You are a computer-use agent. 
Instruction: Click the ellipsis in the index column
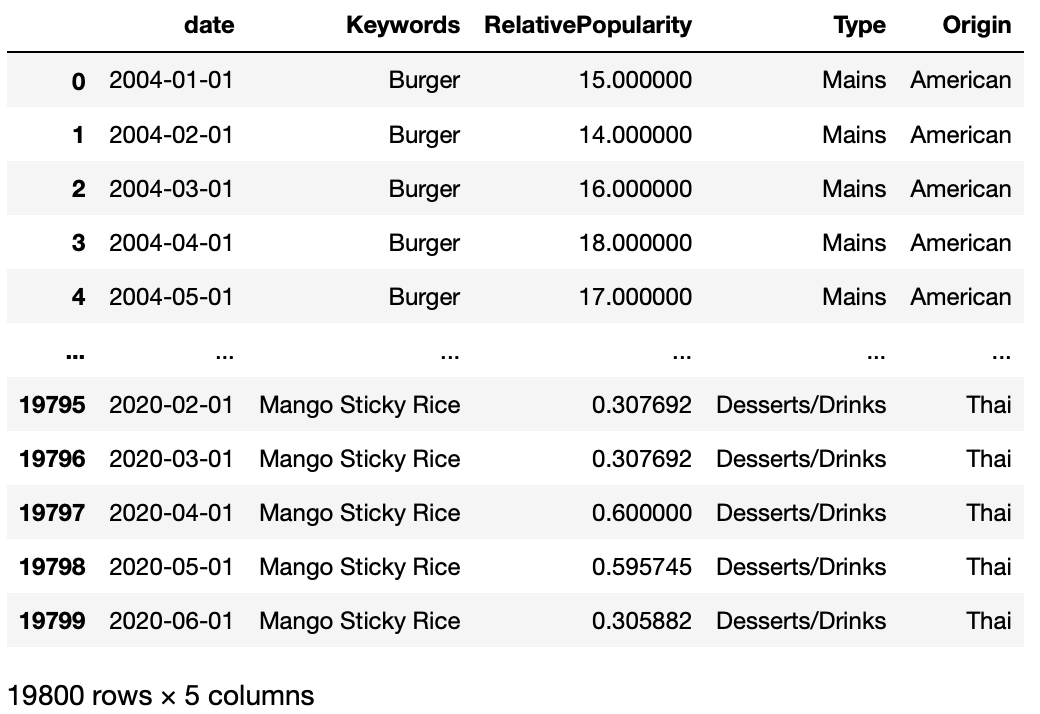(x=73, y=352)
